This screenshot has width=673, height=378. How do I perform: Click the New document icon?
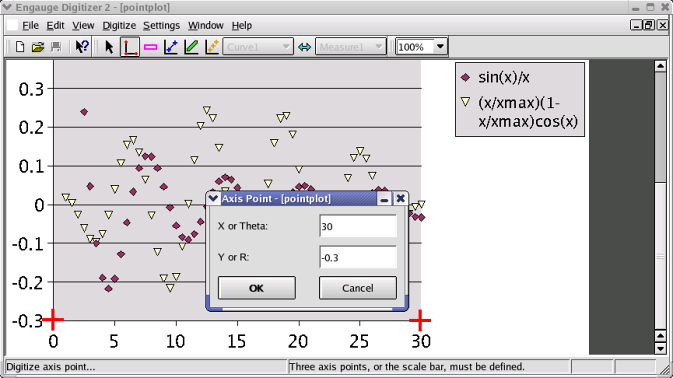20,47
